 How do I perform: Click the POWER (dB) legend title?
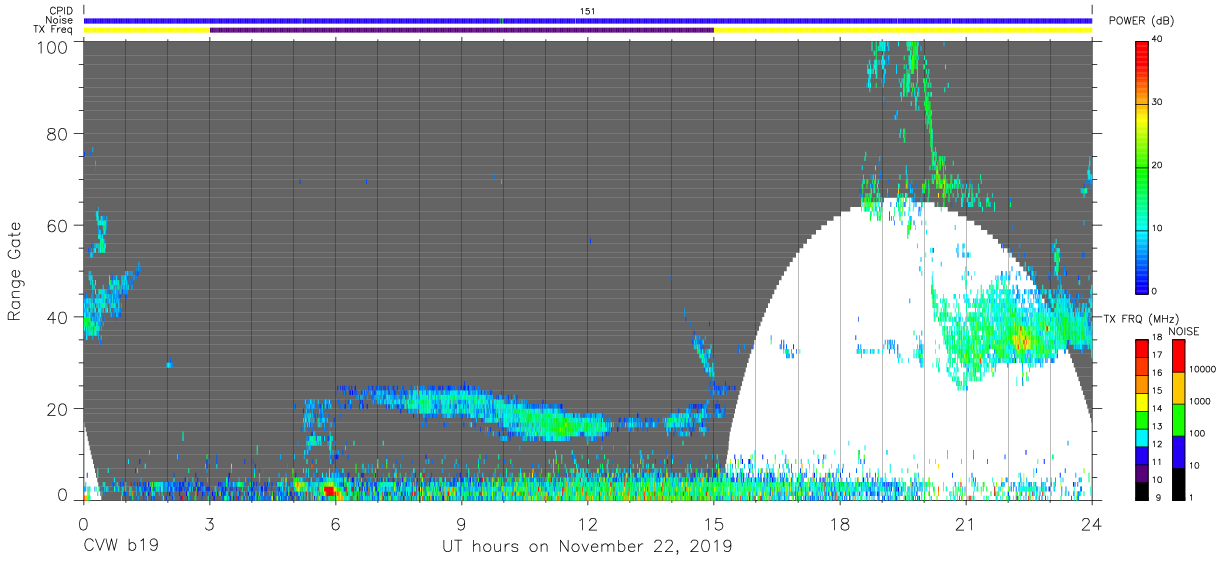click(1141, 21)
